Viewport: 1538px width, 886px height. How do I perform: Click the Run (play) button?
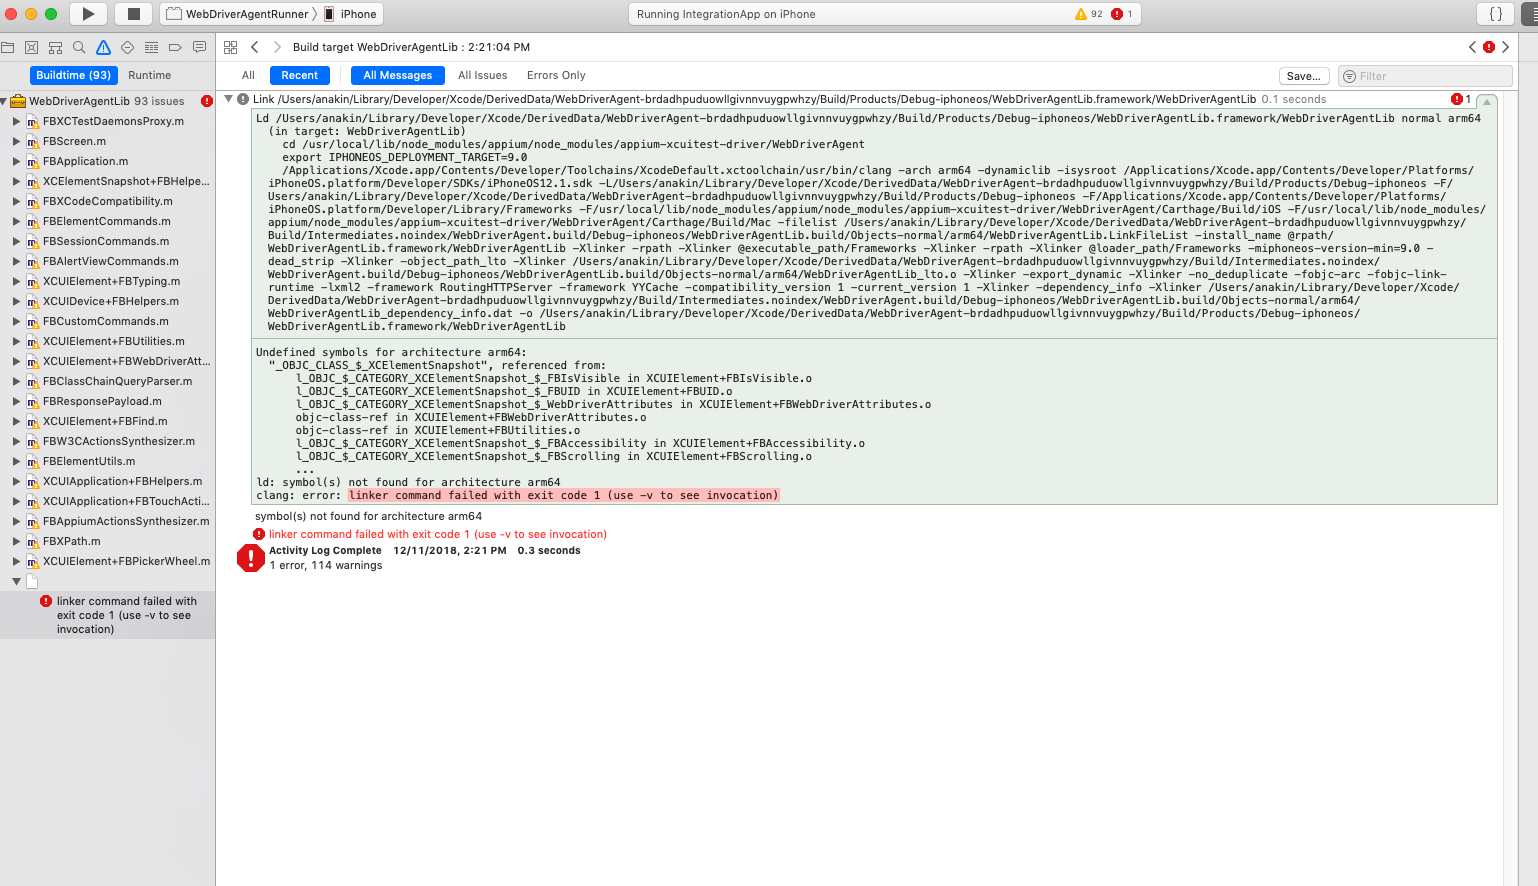pyautogui.click(x=88, y=14)
